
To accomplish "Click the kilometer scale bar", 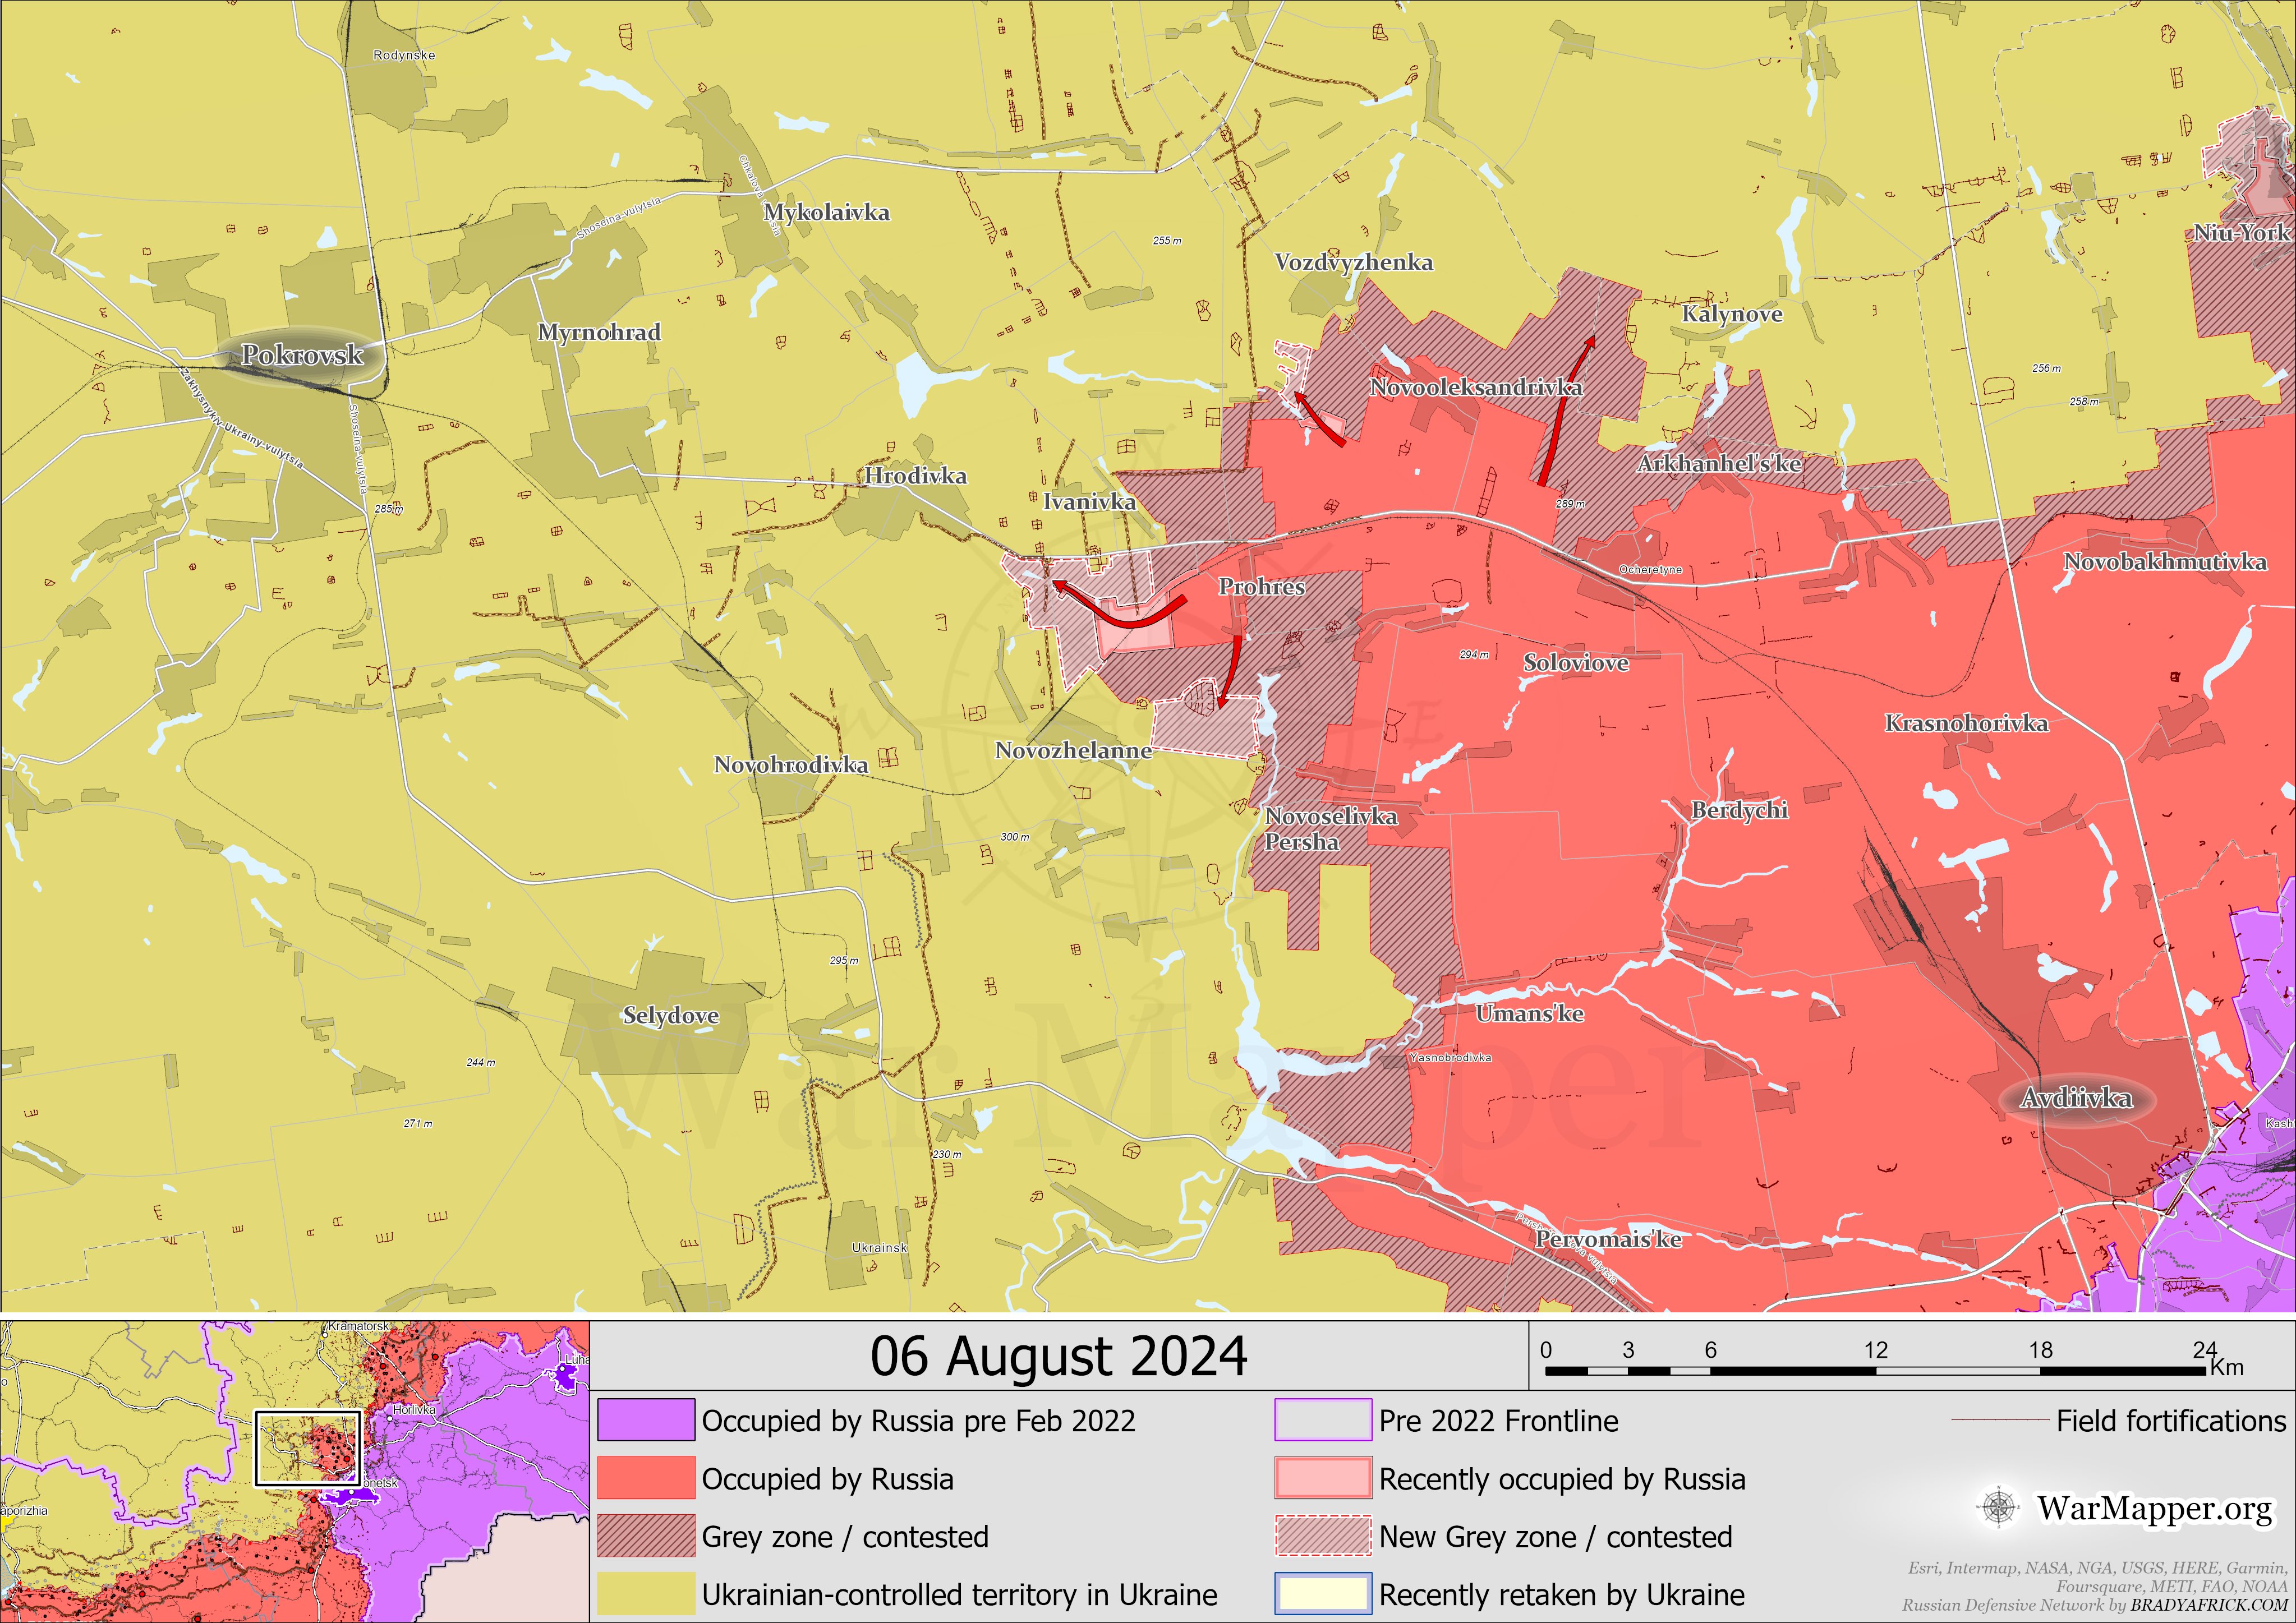I will coord(1875,1370).
